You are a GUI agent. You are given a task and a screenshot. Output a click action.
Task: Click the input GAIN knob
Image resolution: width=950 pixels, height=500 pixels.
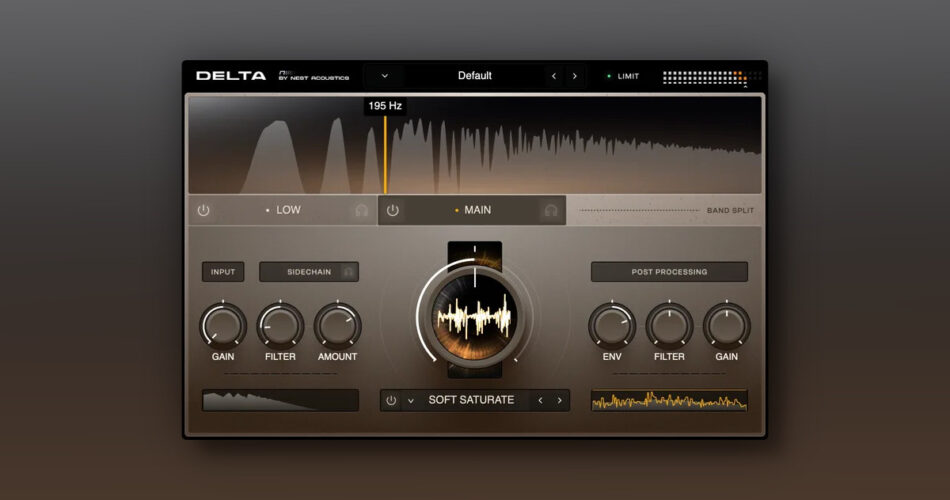coord(223,325)
